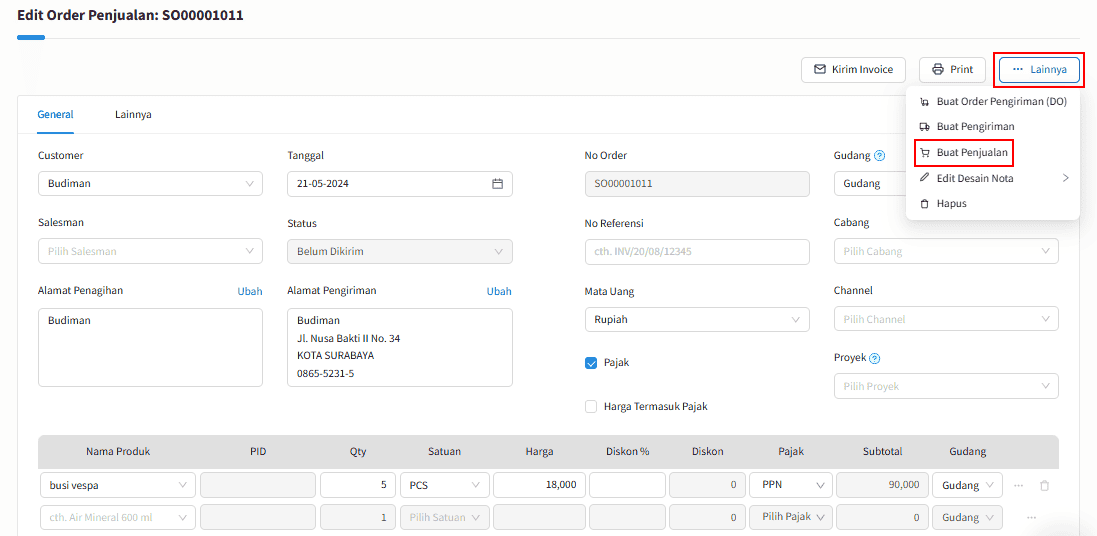Open the three-dot options on busi vespa row
1097x536 pixels.
pos(1018,485)
